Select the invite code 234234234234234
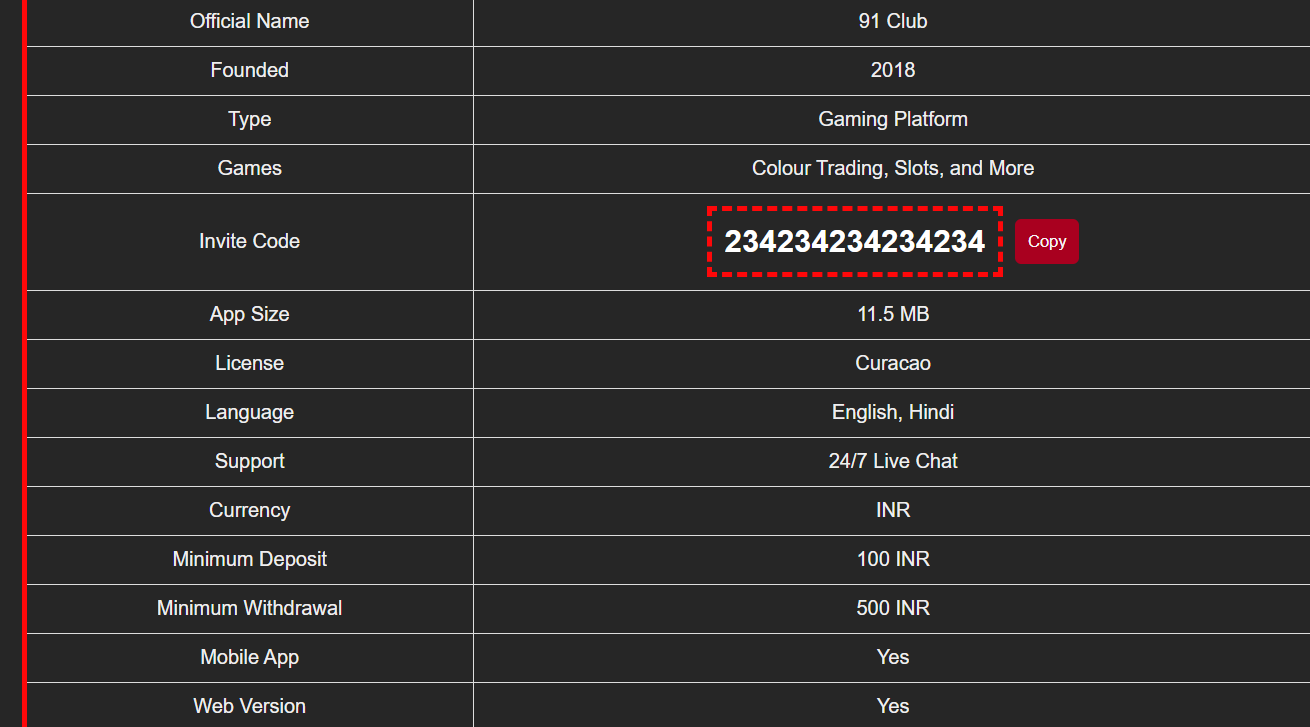Screen dimensions: 1310x727 pyautogui.click(x=853, y=241)
